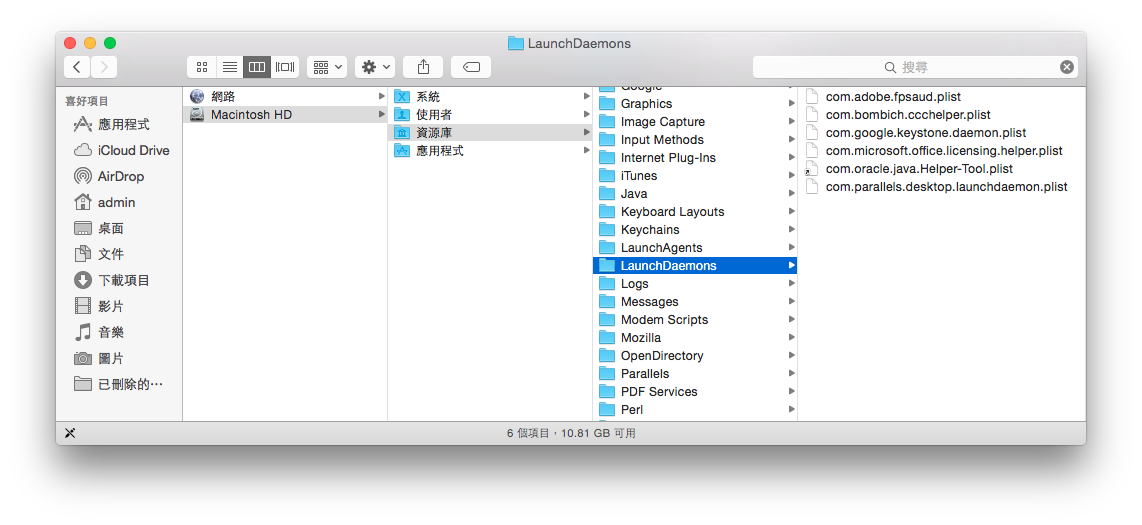Image resolution: width=1142 pixels, height=525 pixels.
Task: Select the Keyboard Layouts folder
Action: click(x=695, y=212)
